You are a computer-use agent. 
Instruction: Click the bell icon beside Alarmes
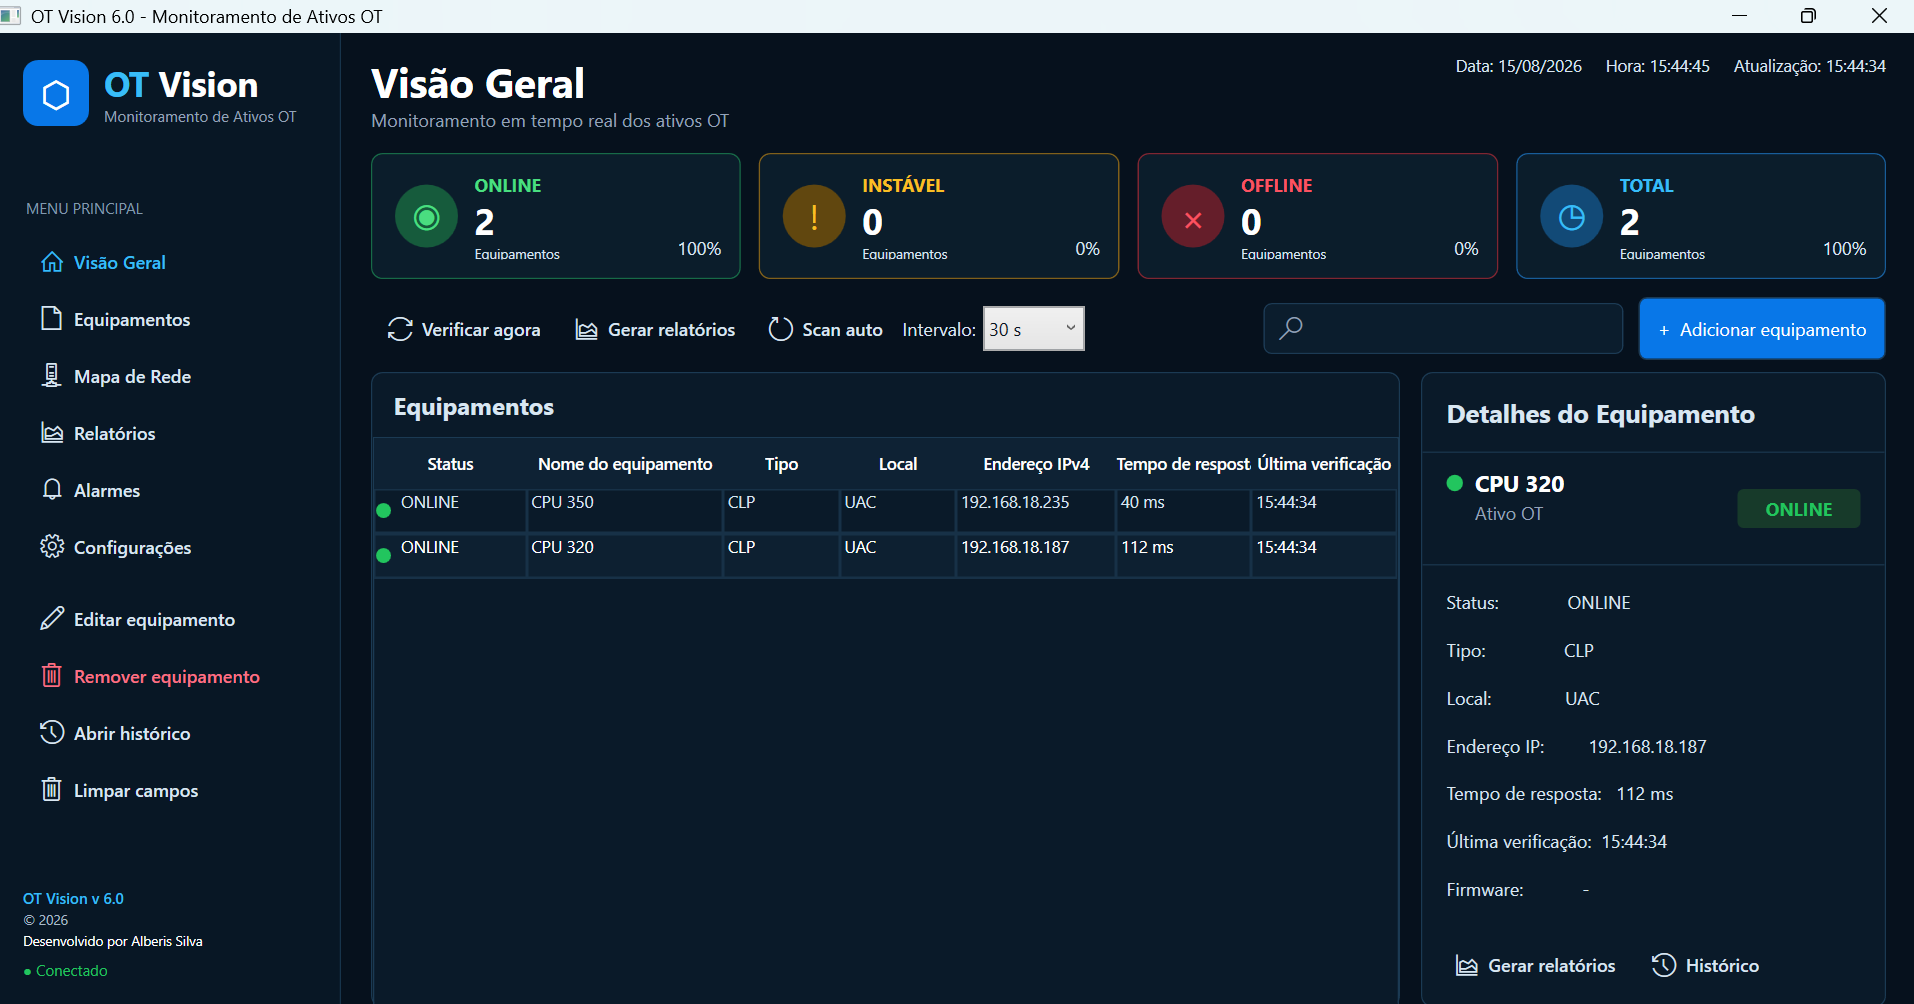pos(52,489)
